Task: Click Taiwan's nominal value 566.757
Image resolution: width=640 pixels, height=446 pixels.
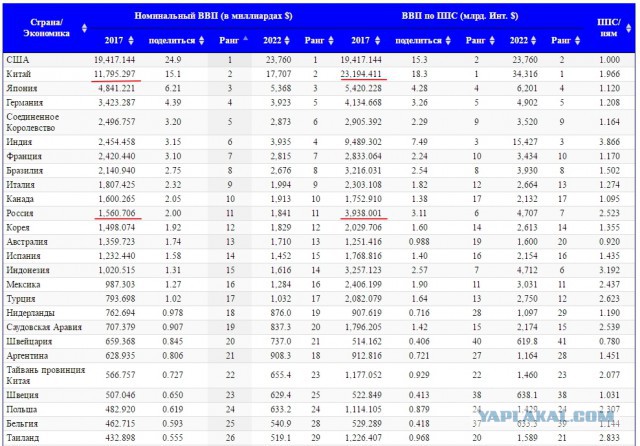Action: click(x=120, y=375)
